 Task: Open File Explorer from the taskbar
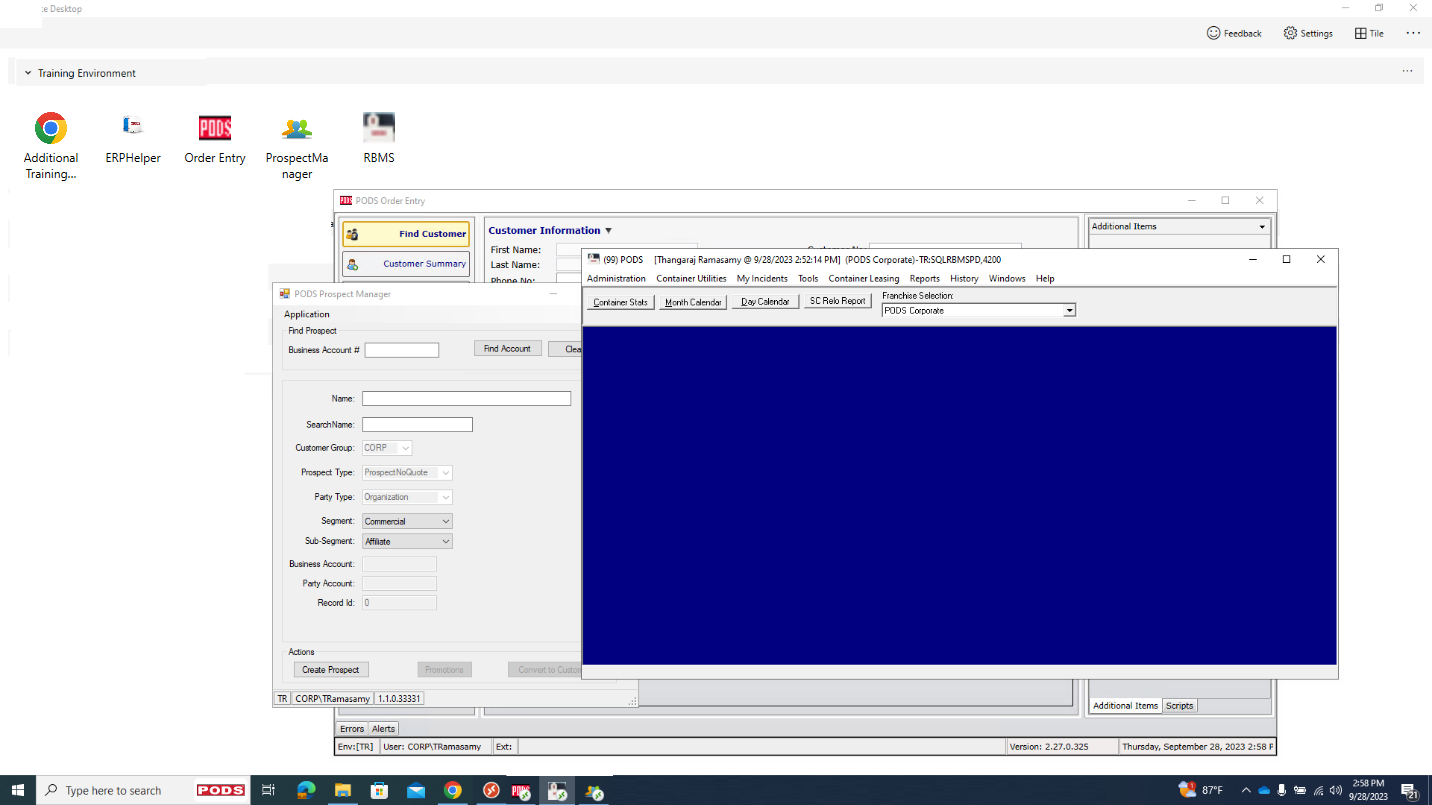[x=342, y=790]
